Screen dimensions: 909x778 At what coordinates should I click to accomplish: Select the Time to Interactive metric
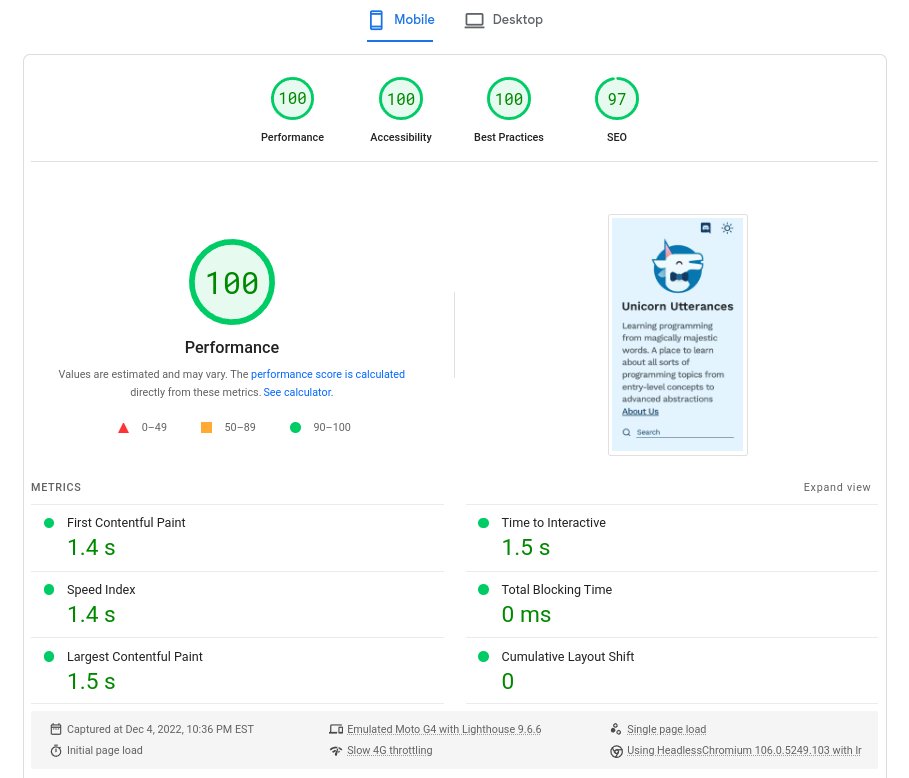pos(672,537)
